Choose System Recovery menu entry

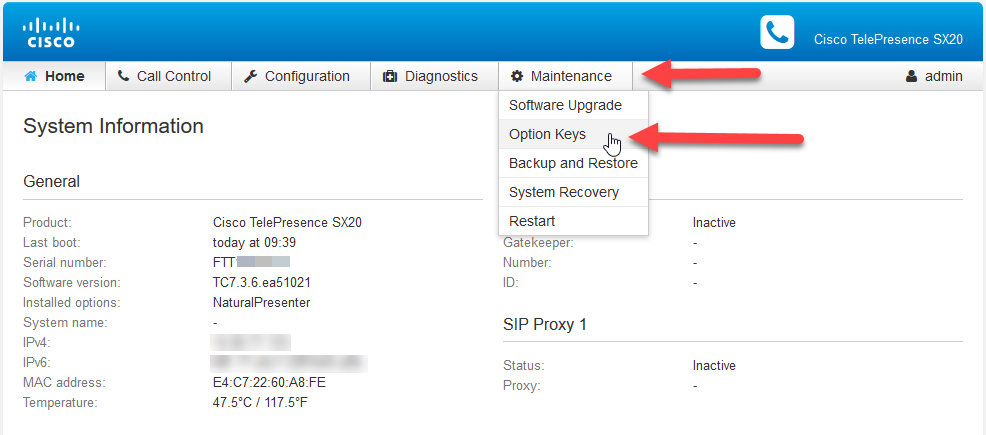click(573, 192)
